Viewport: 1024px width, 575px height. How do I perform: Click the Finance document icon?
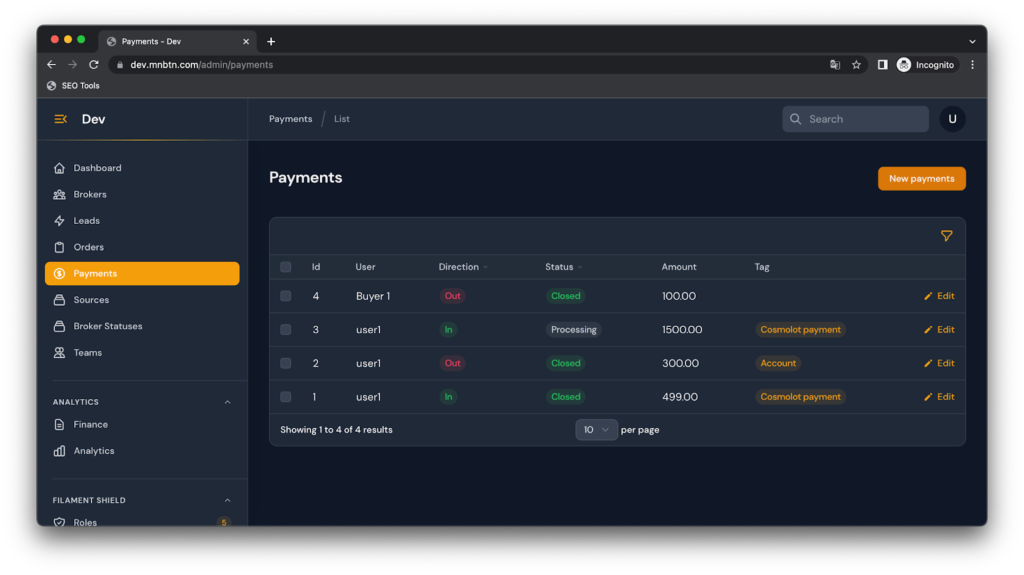(60, 424)
